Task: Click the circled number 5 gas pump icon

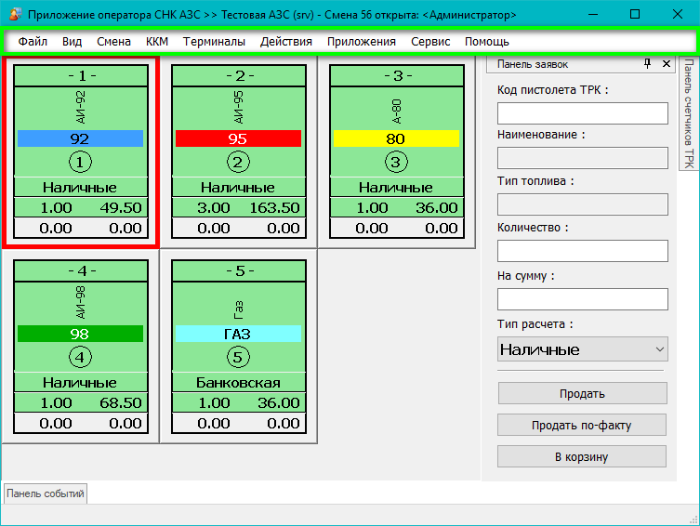Action: [237, 357]
